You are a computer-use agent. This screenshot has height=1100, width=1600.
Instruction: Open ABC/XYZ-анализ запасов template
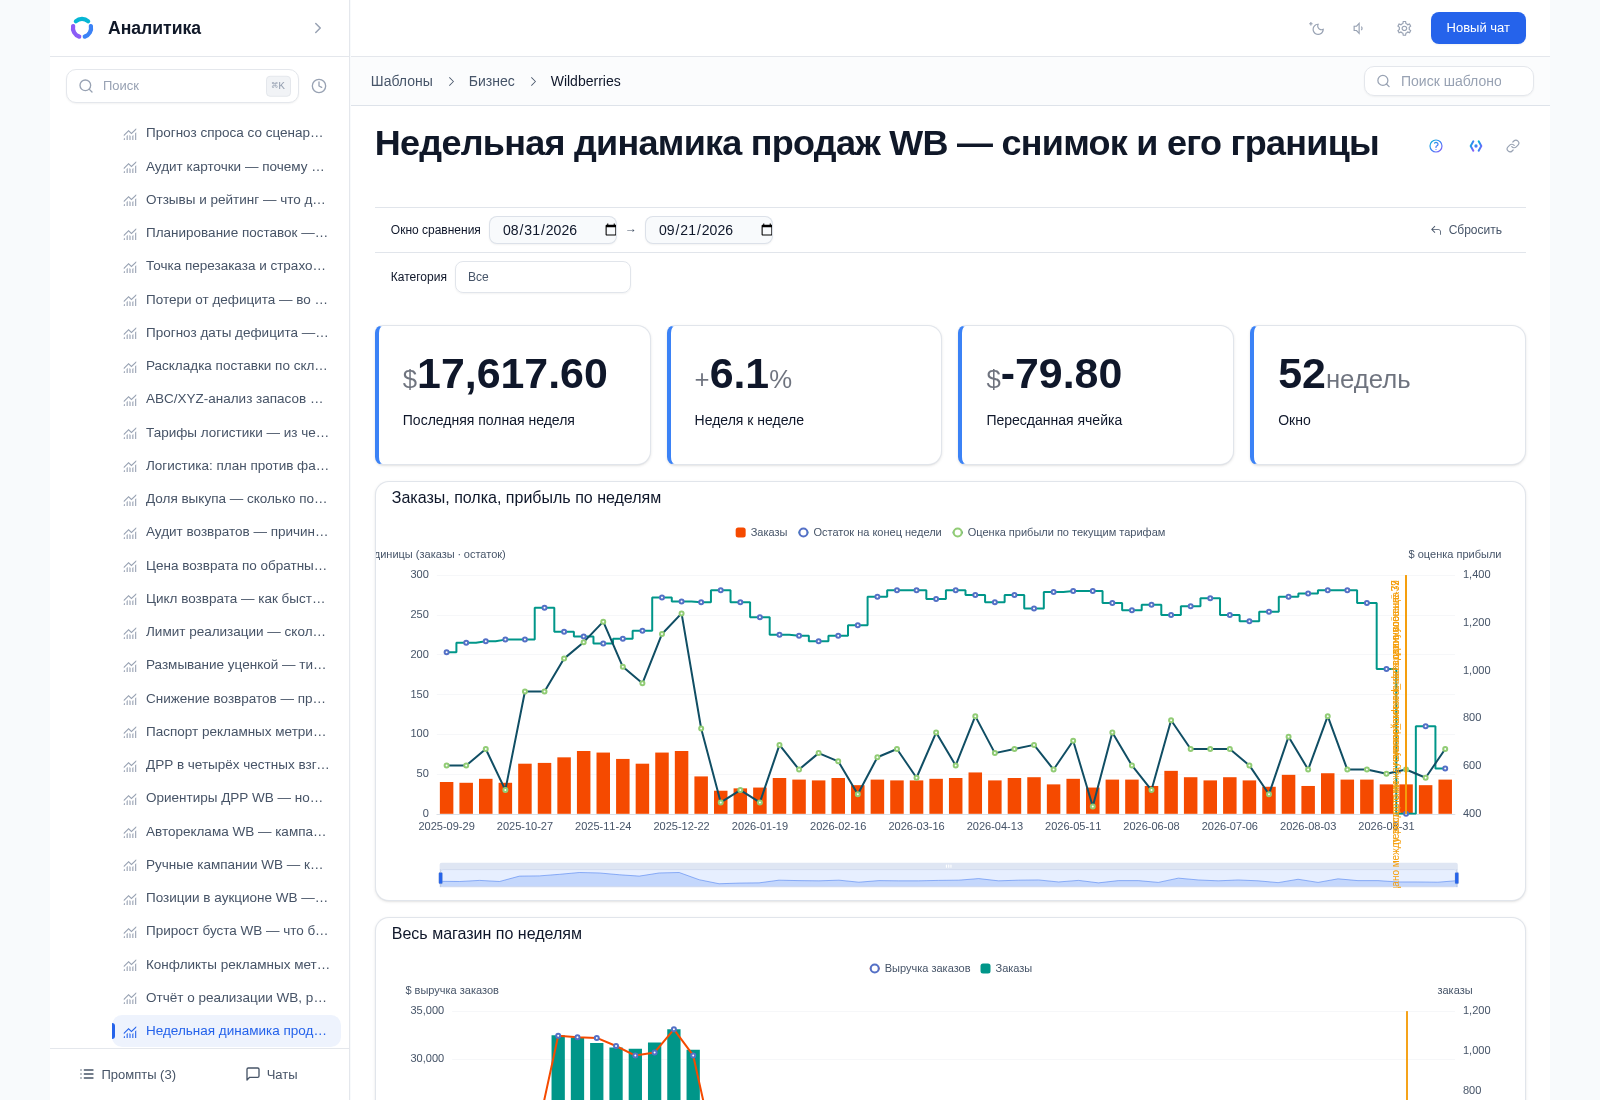[226, 399]
